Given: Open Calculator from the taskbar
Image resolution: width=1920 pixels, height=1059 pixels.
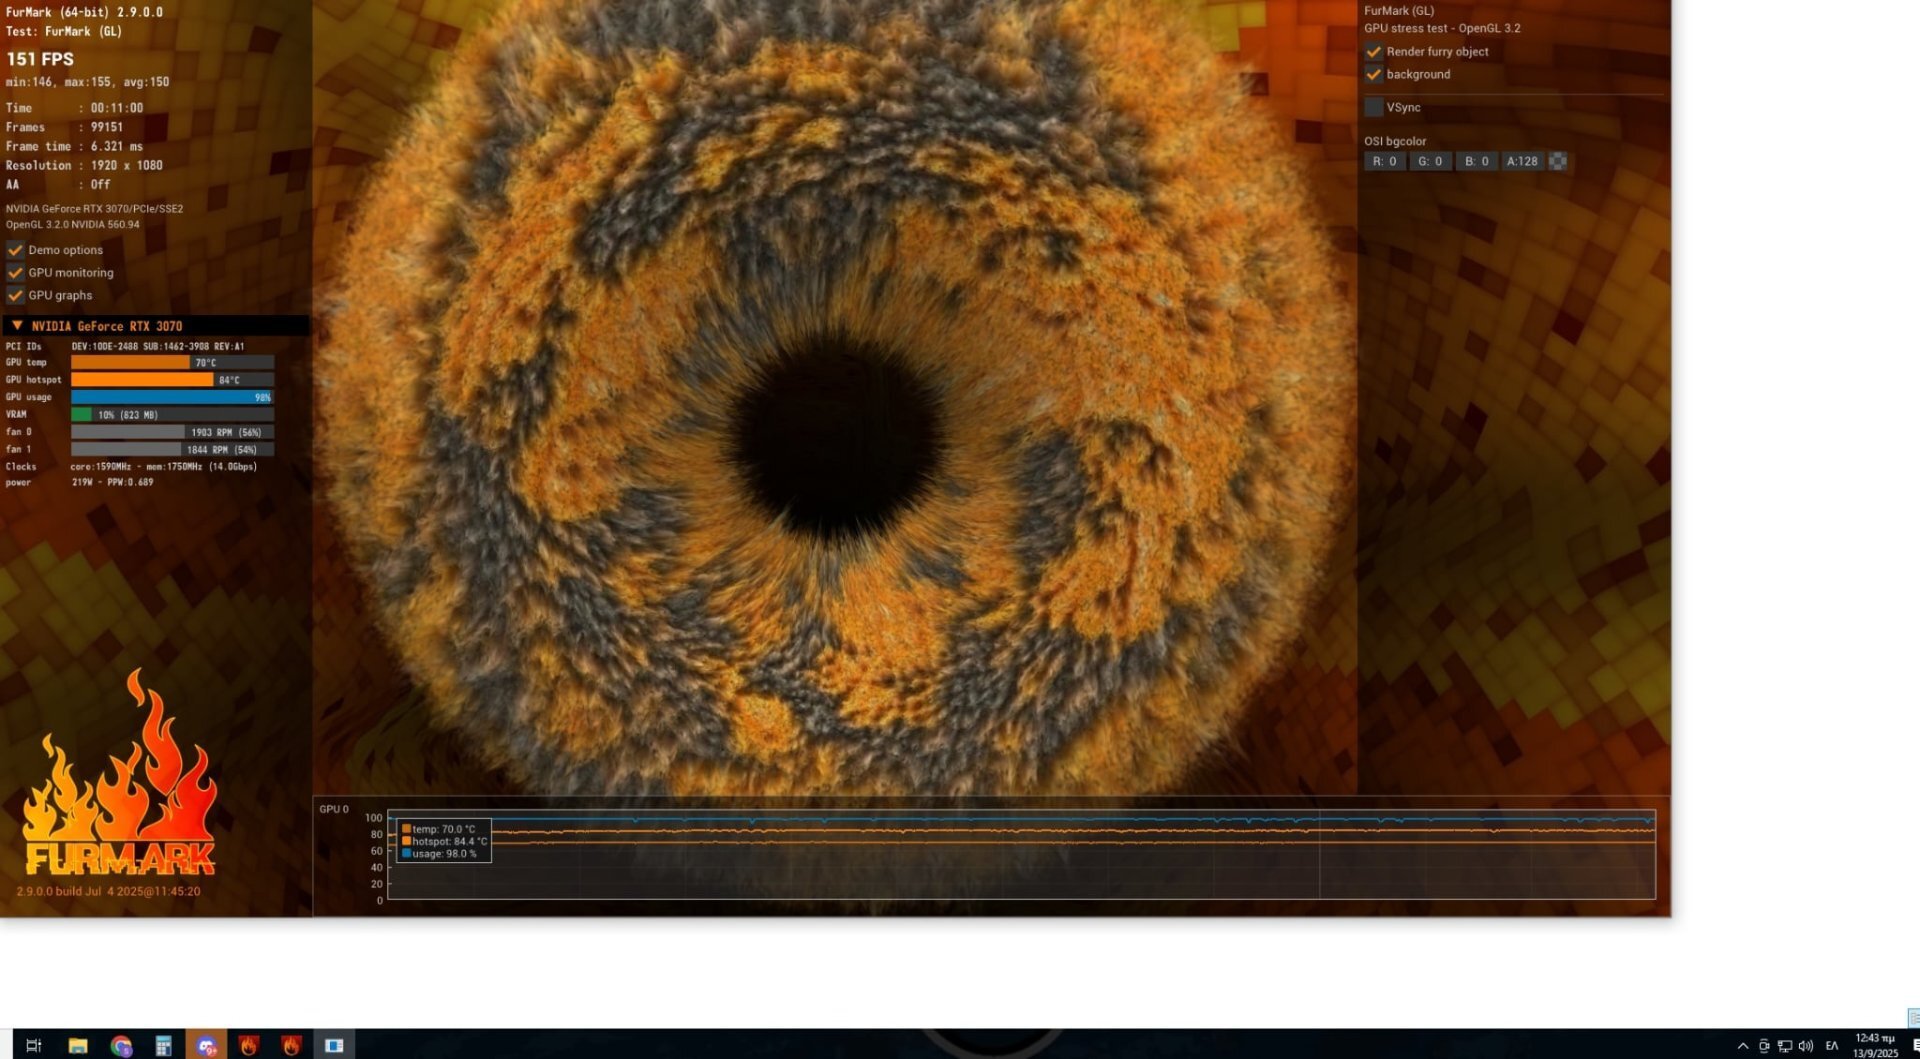Looking at the screenshot, I should coord(163,1045).
